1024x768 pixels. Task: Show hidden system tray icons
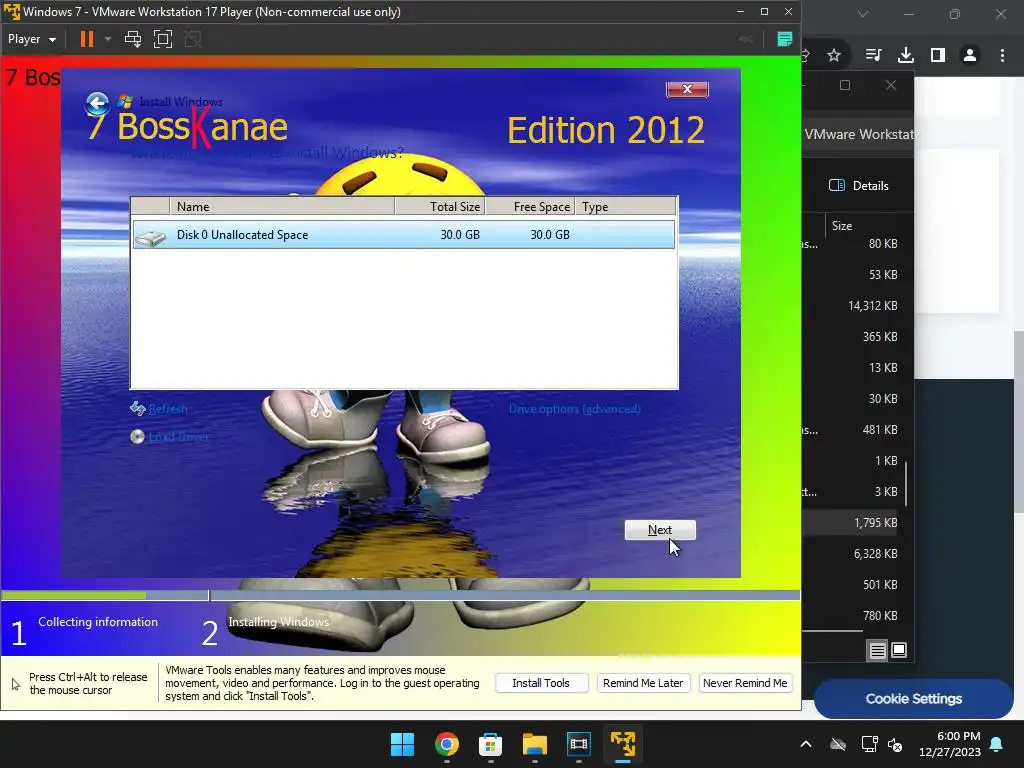[x=806, y=744]
